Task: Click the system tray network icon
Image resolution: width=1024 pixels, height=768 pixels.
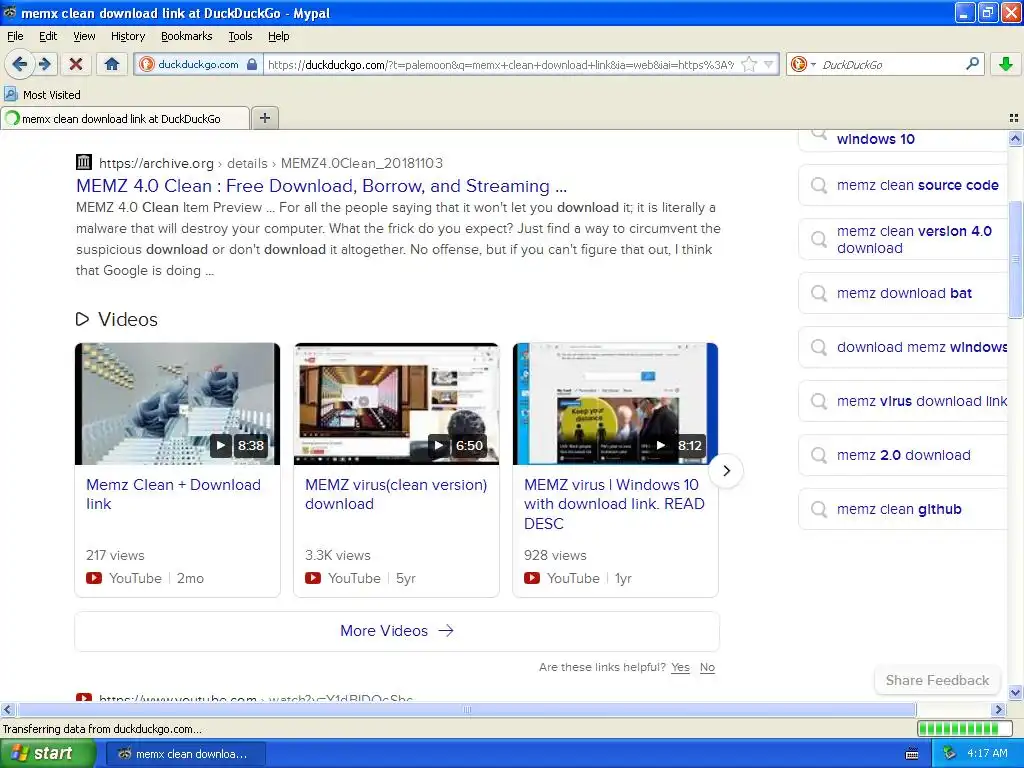Action: click(949, 754)
